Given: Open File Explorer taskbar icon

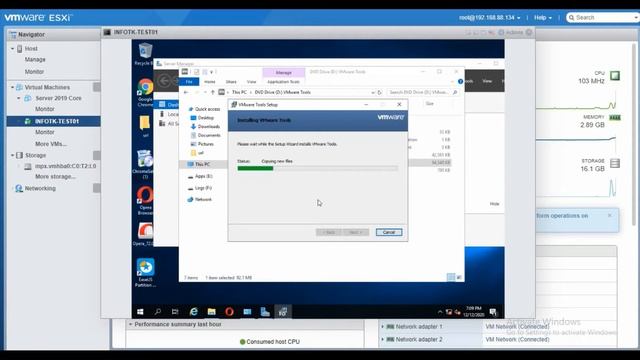Looking at the screenshot, I should (x=211, y=312).
